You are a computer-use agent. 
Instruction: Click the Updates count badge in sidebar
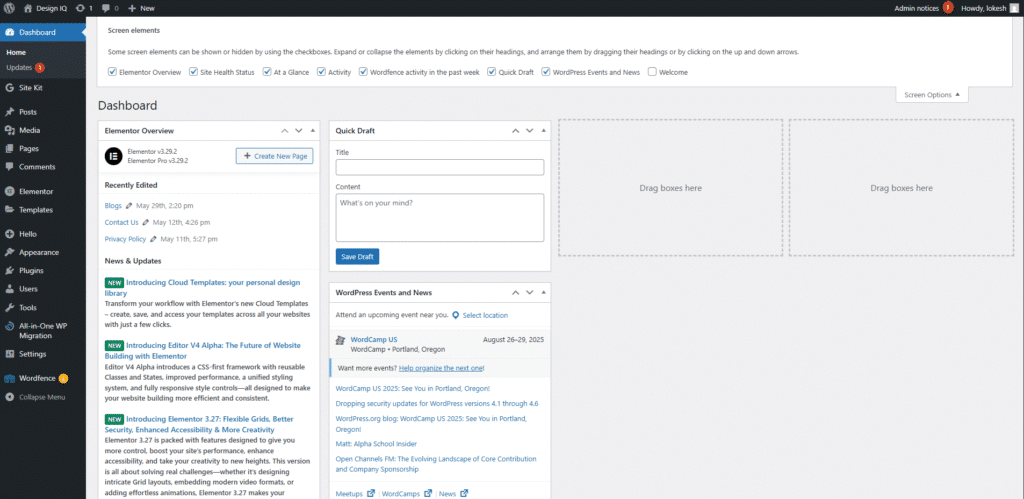click(x=40, y=67)
